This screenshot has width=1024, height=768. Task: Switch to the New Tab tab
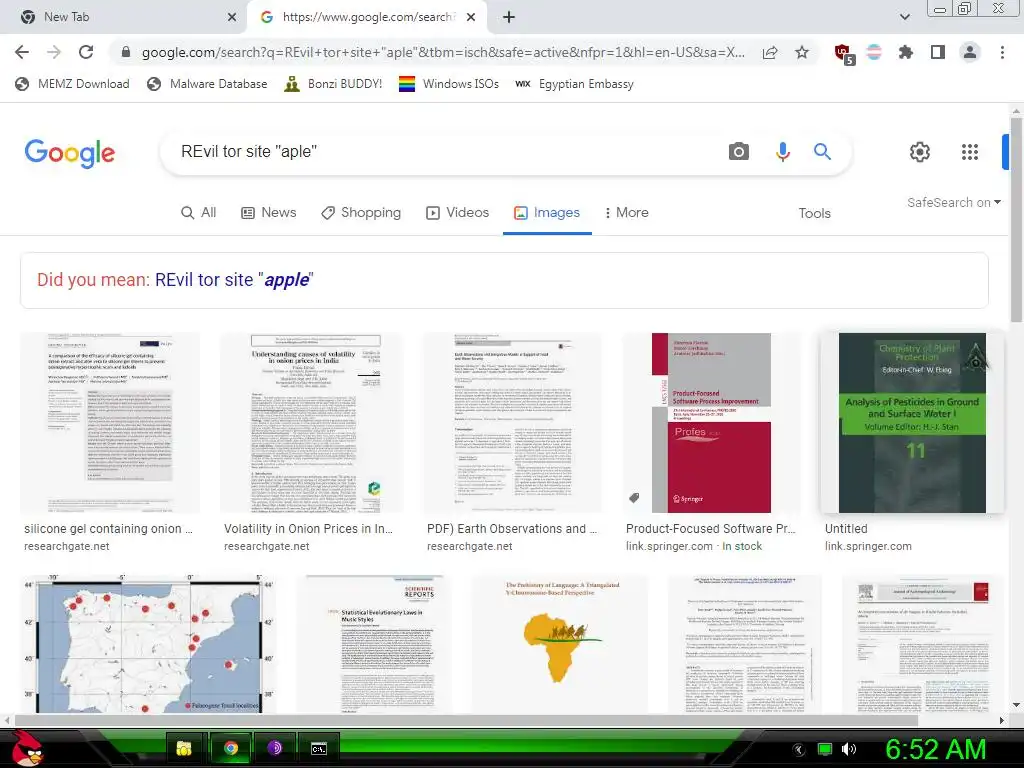(124, 17)
